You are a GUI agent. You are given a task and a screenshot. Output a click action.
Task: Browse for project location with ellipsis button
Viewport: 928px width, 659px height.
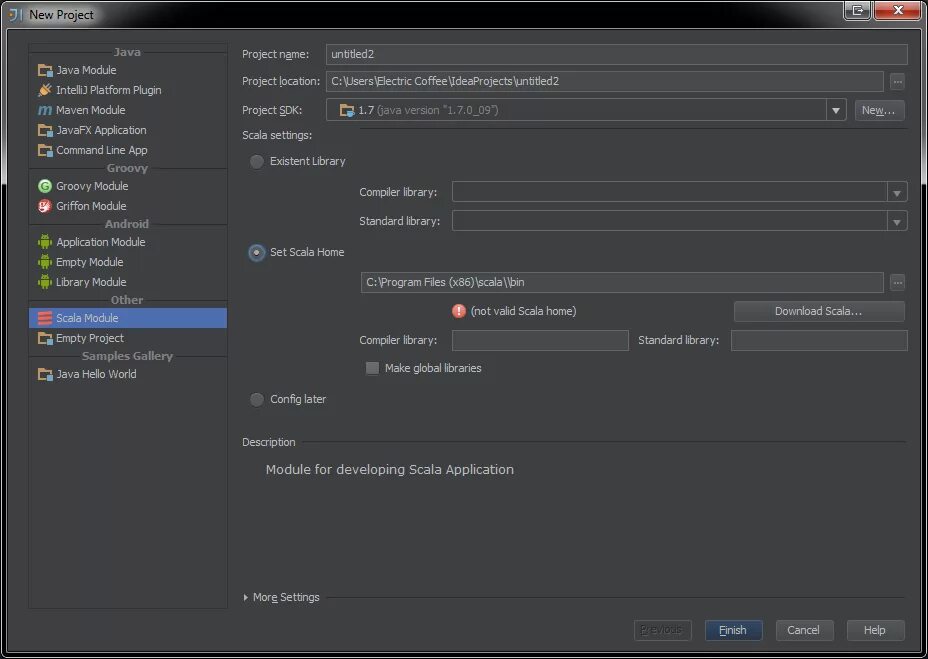pos(897,82)
